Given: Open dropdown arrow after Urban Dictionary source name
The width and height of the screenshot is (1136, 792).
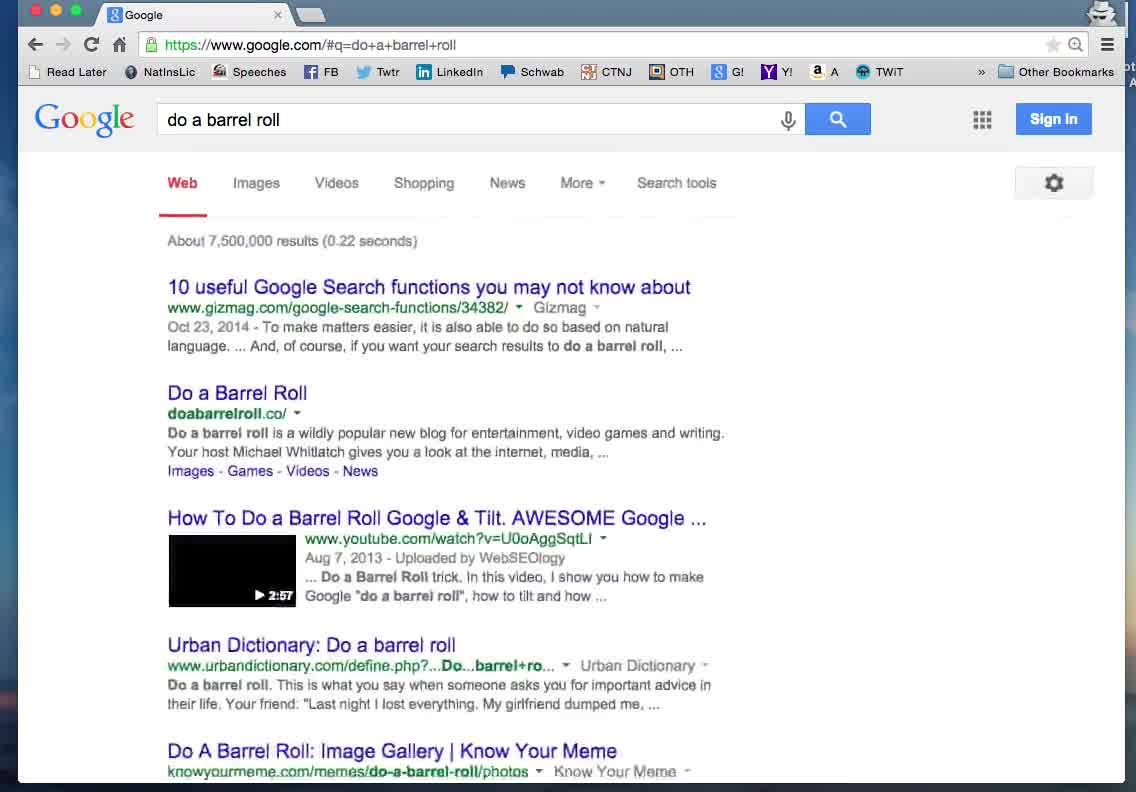Looking at the screenshot, I should (x=705, y=664).
